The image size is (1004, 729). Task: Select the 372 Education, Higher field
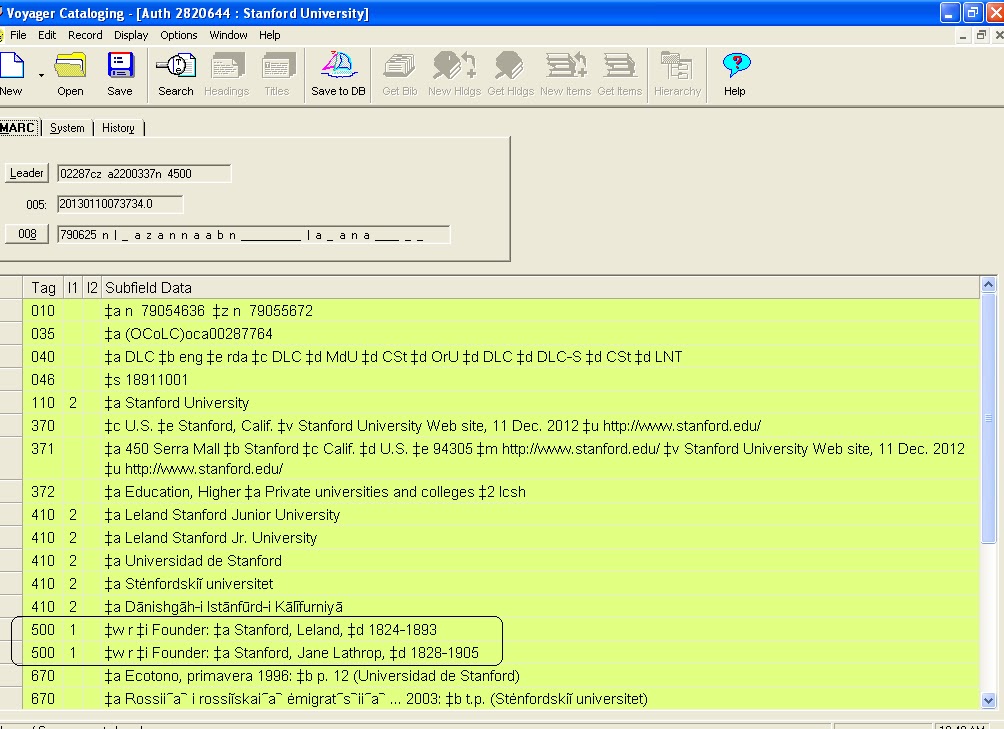[x=540, y=492]
